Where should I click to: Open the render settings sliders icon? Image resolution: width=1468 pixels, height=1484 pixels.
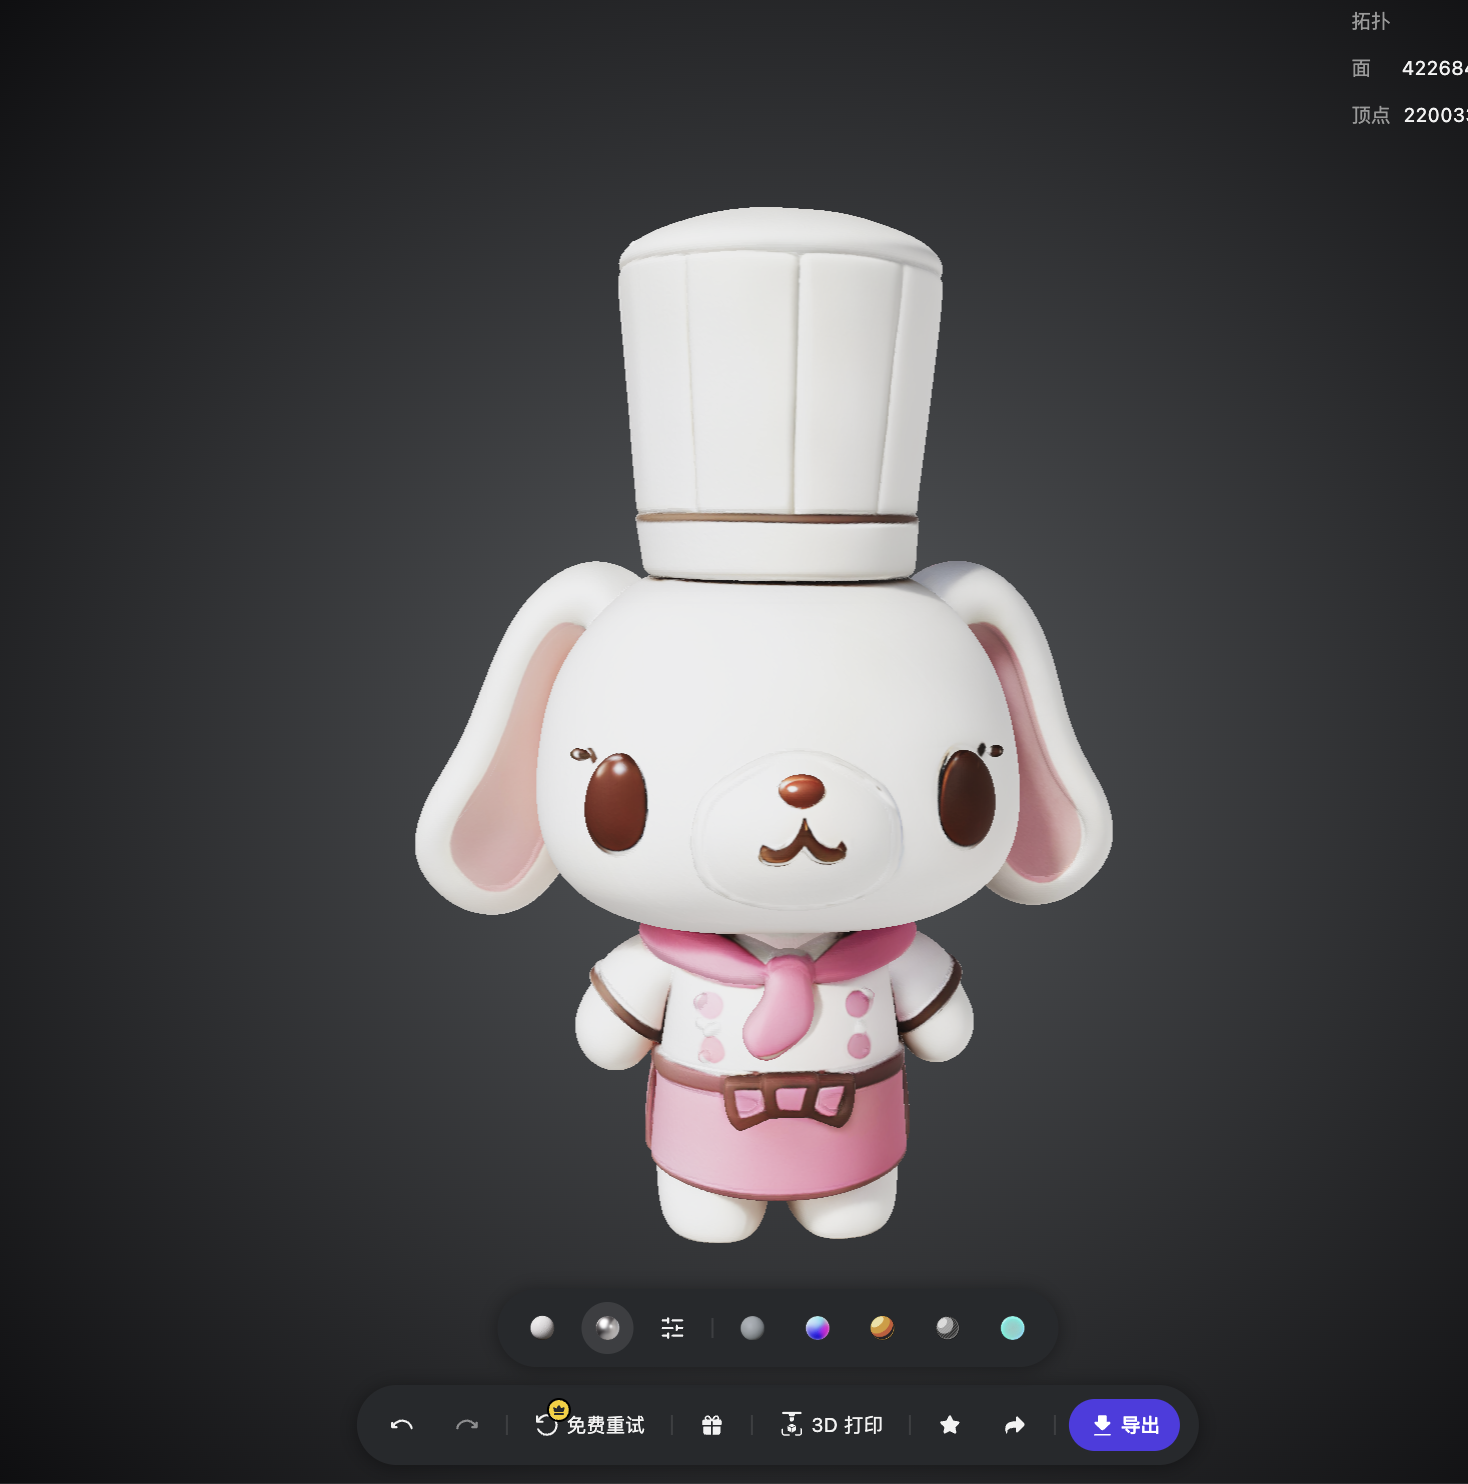673,1327
